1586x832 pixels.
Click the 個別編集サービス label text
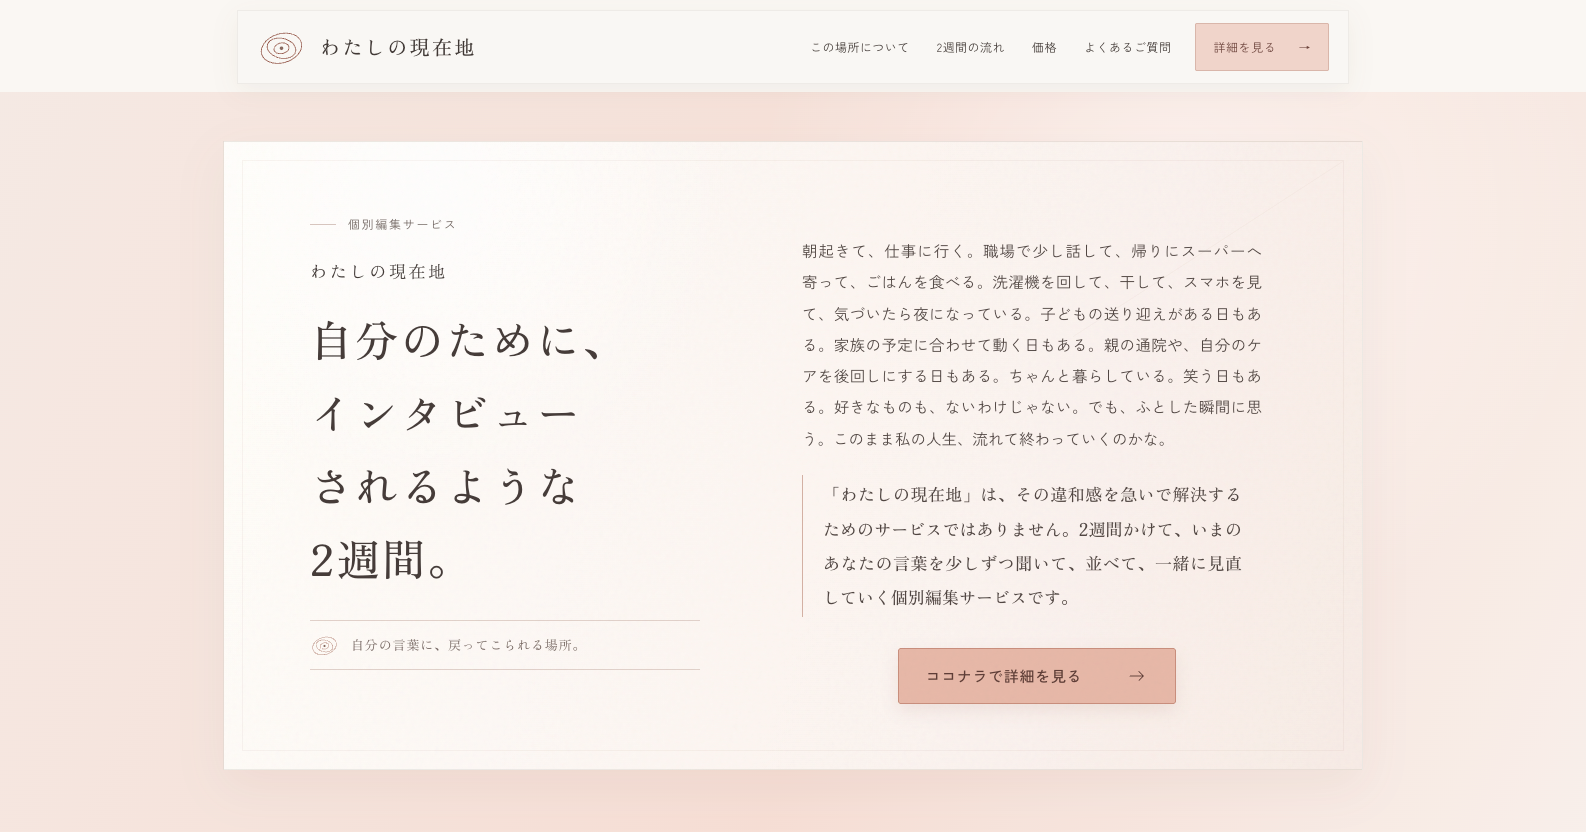tap(402, 224)
